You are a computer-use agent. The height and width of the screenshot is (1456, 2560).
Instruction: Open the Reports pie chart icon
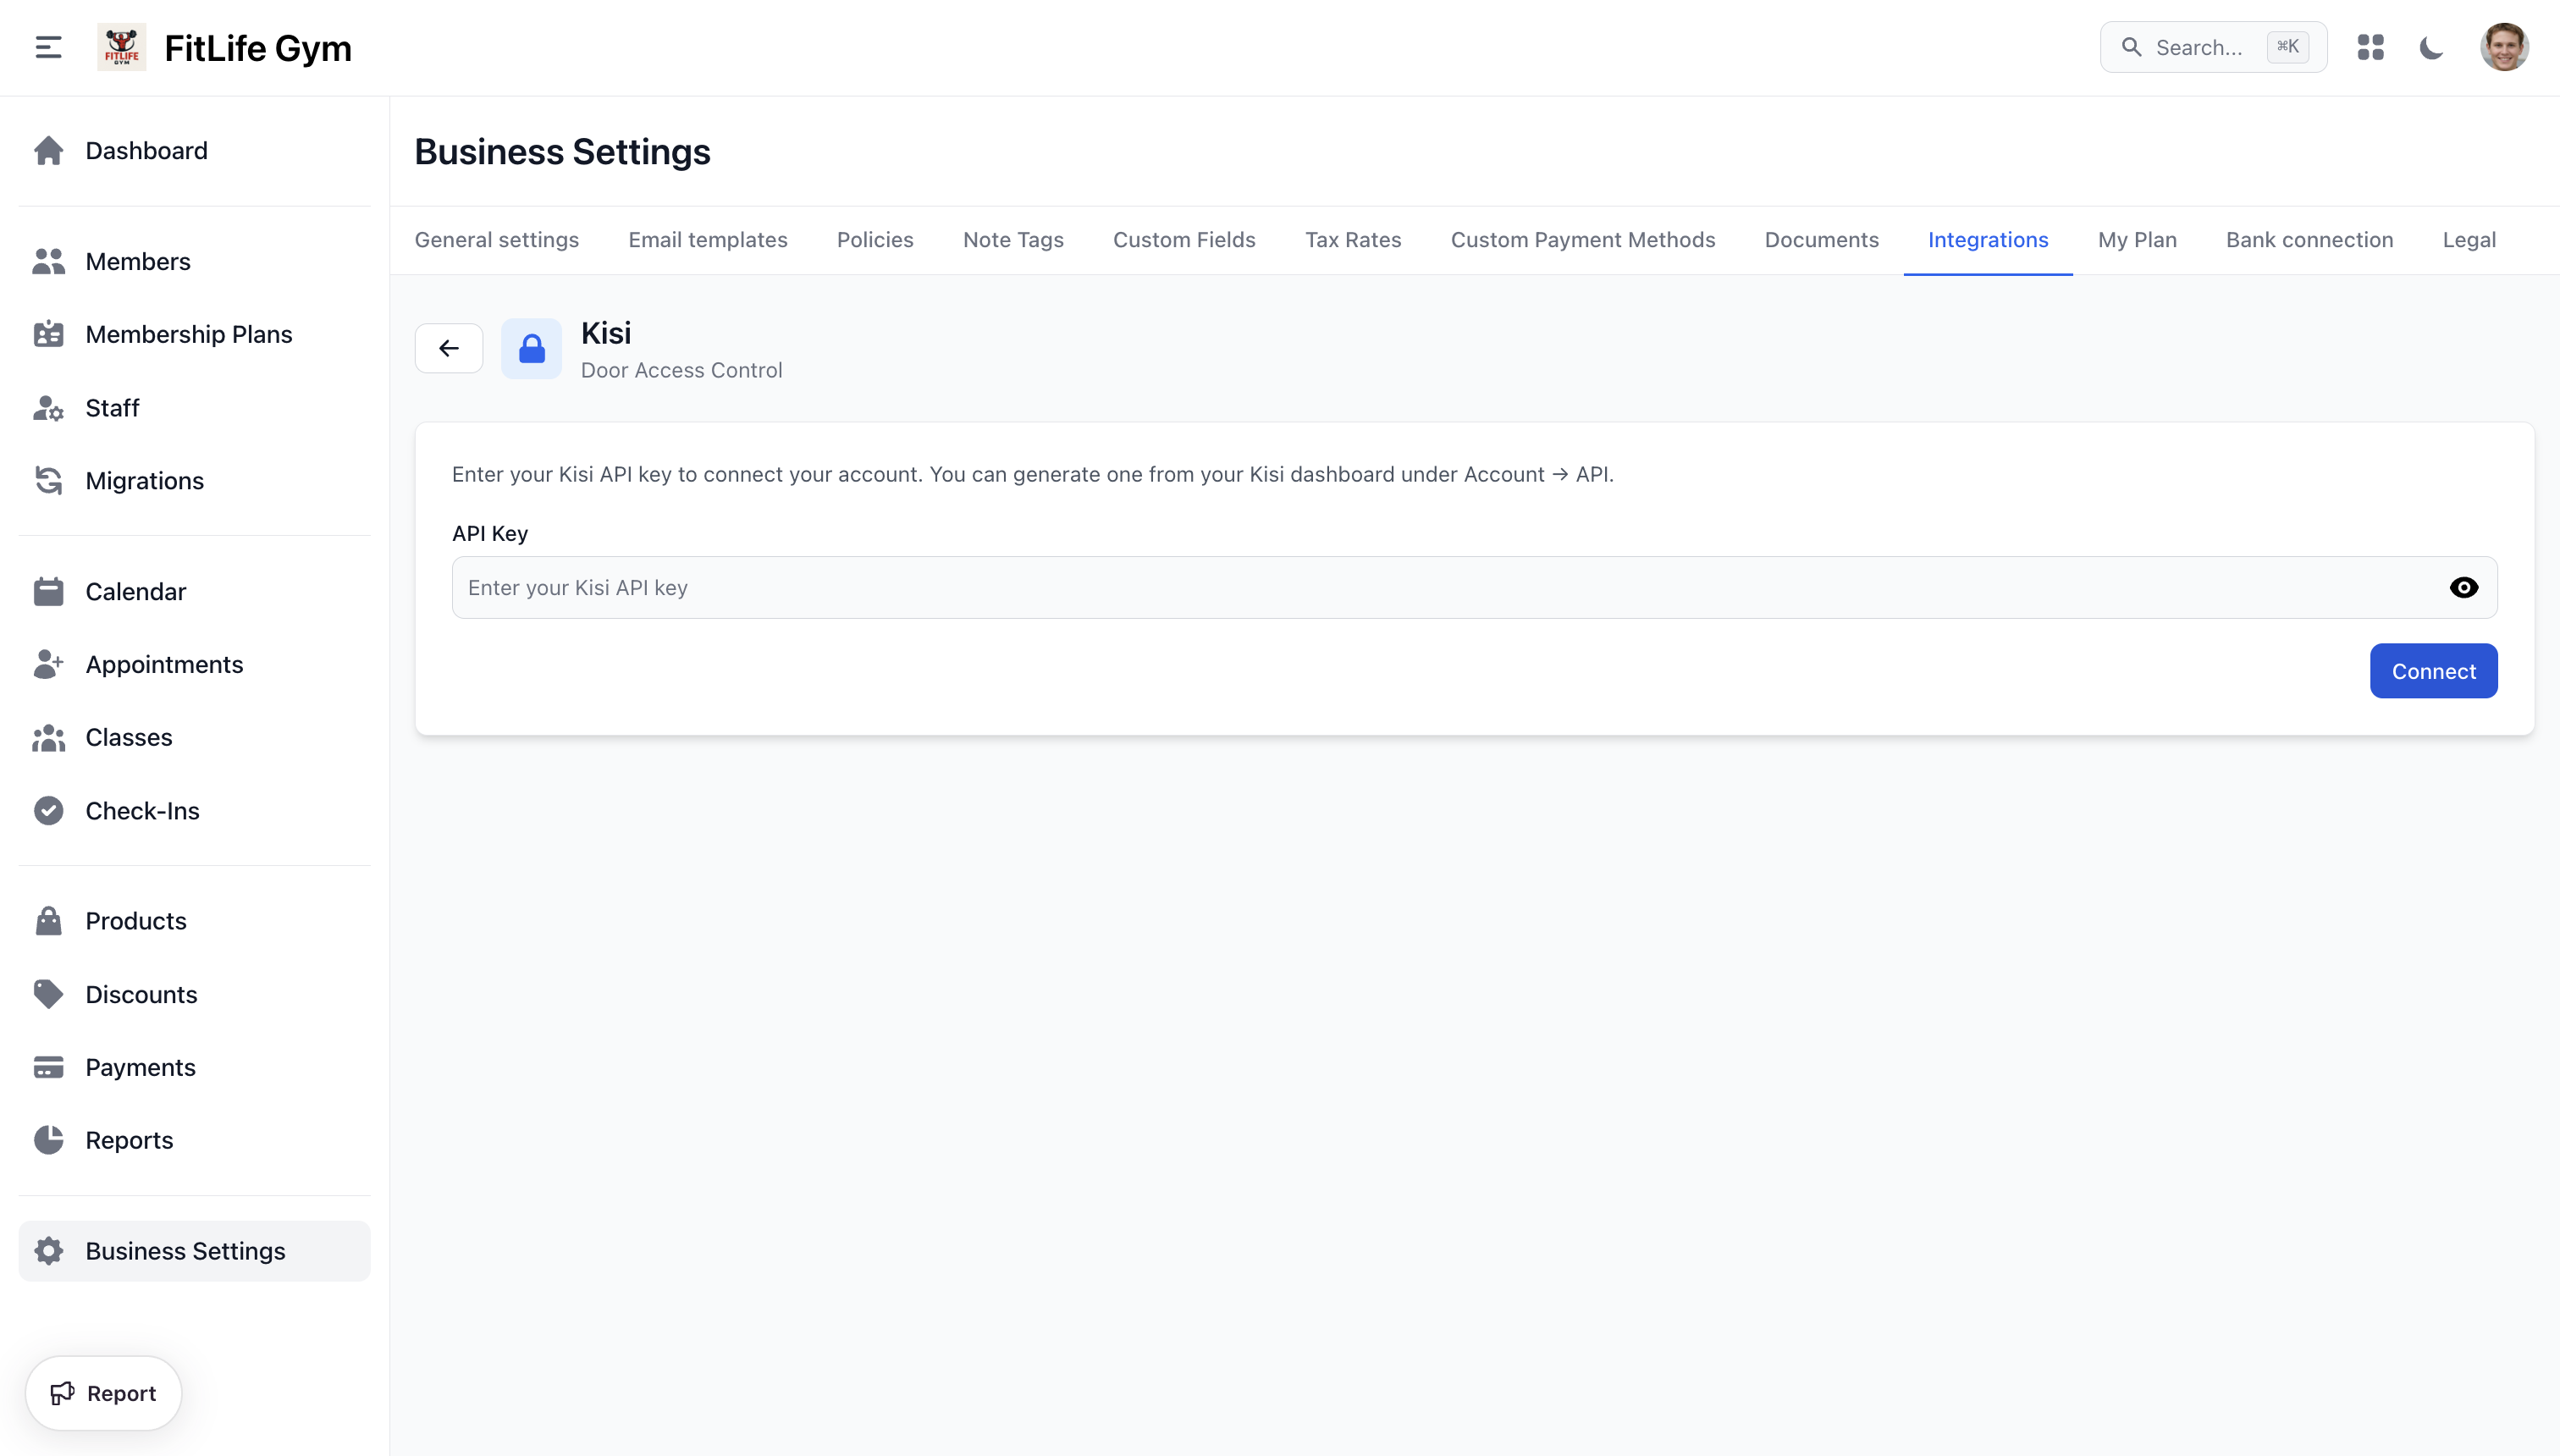(49, 1139)
